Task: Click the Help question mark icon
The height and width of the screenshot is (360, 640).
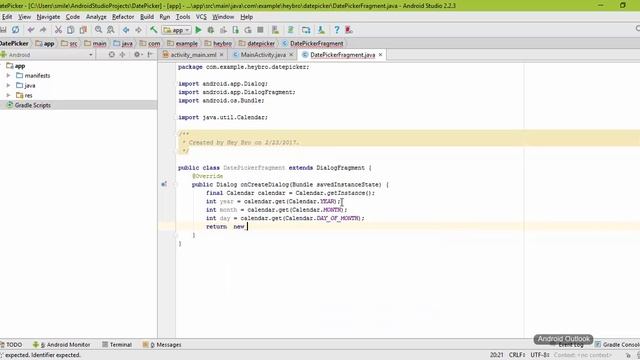Action: point(336,30)
